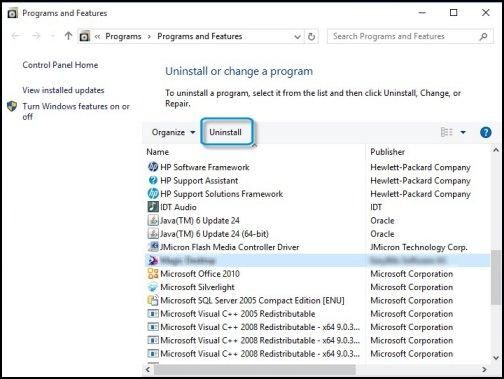The width and height of the screenshot is (504, 379).
Task: Select the Visual C++ 2005 Redistributable icon
Action: click(153, 314)
